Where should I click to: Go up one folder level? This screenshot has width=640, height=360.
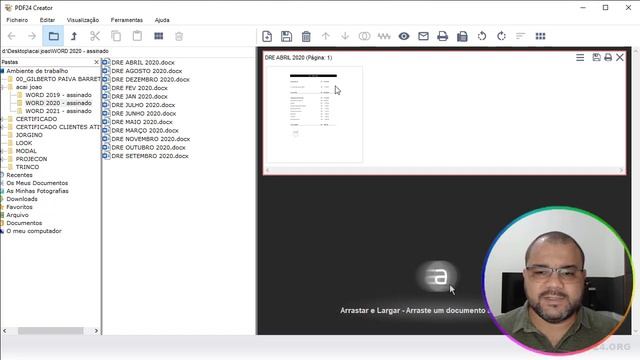[74, 36]
